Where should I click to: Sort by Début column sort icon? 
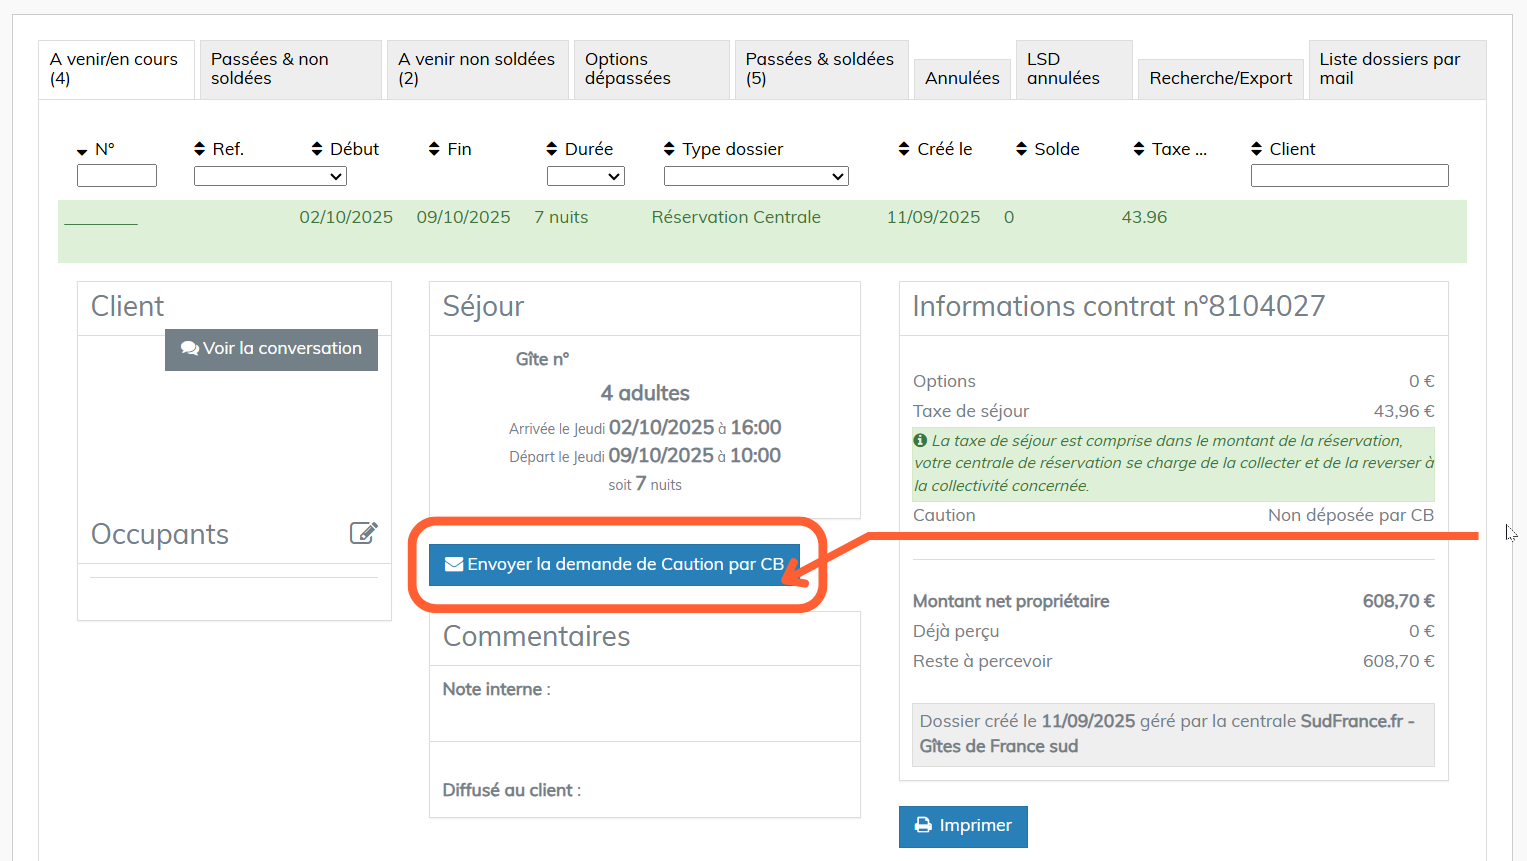317,149
